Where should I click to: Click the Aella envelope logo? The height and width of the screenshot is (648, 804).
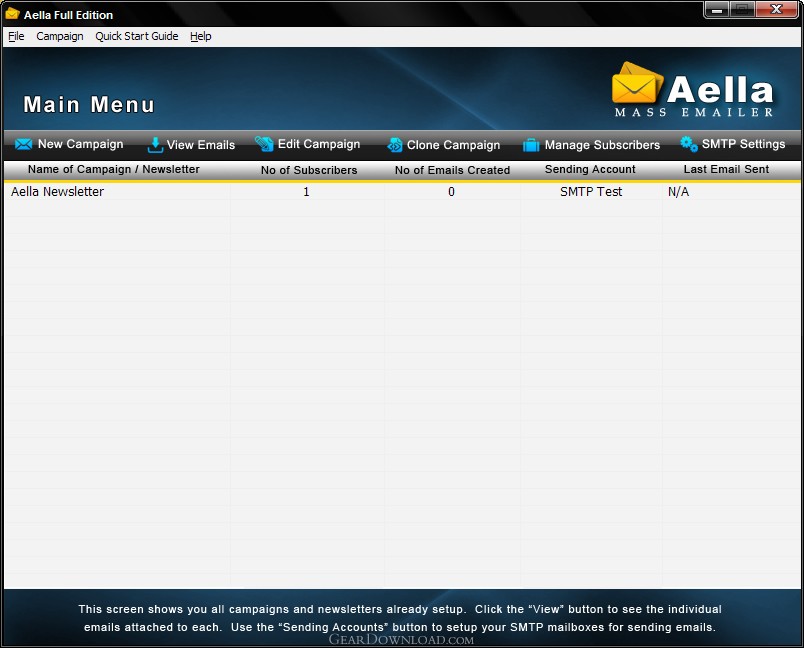click(637, 83)
